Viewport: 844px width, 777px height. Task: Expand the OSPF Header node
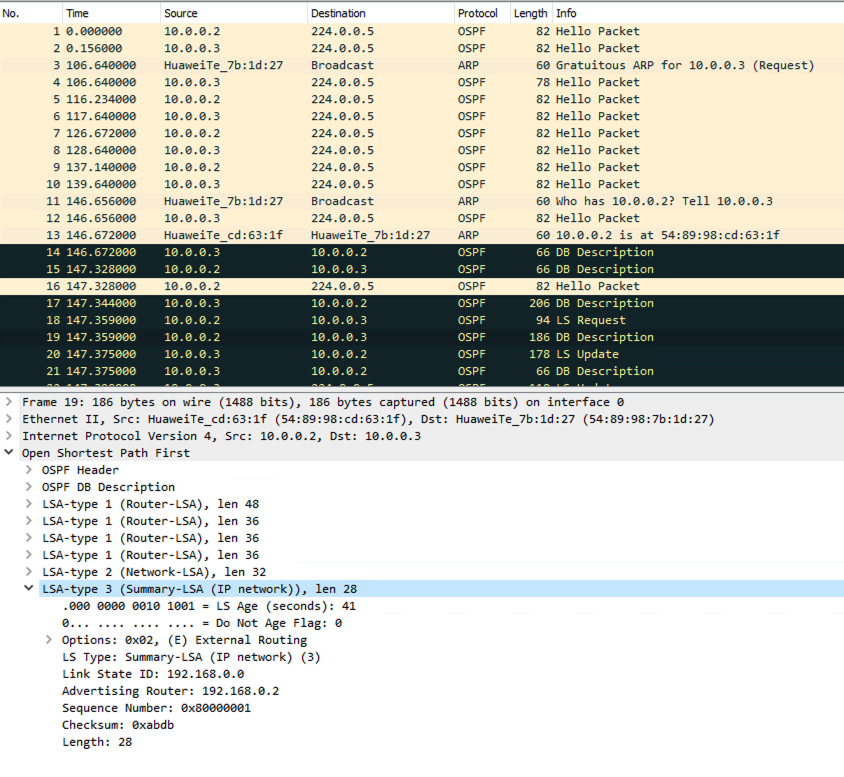pyautogui.click(x=29, y=470)
